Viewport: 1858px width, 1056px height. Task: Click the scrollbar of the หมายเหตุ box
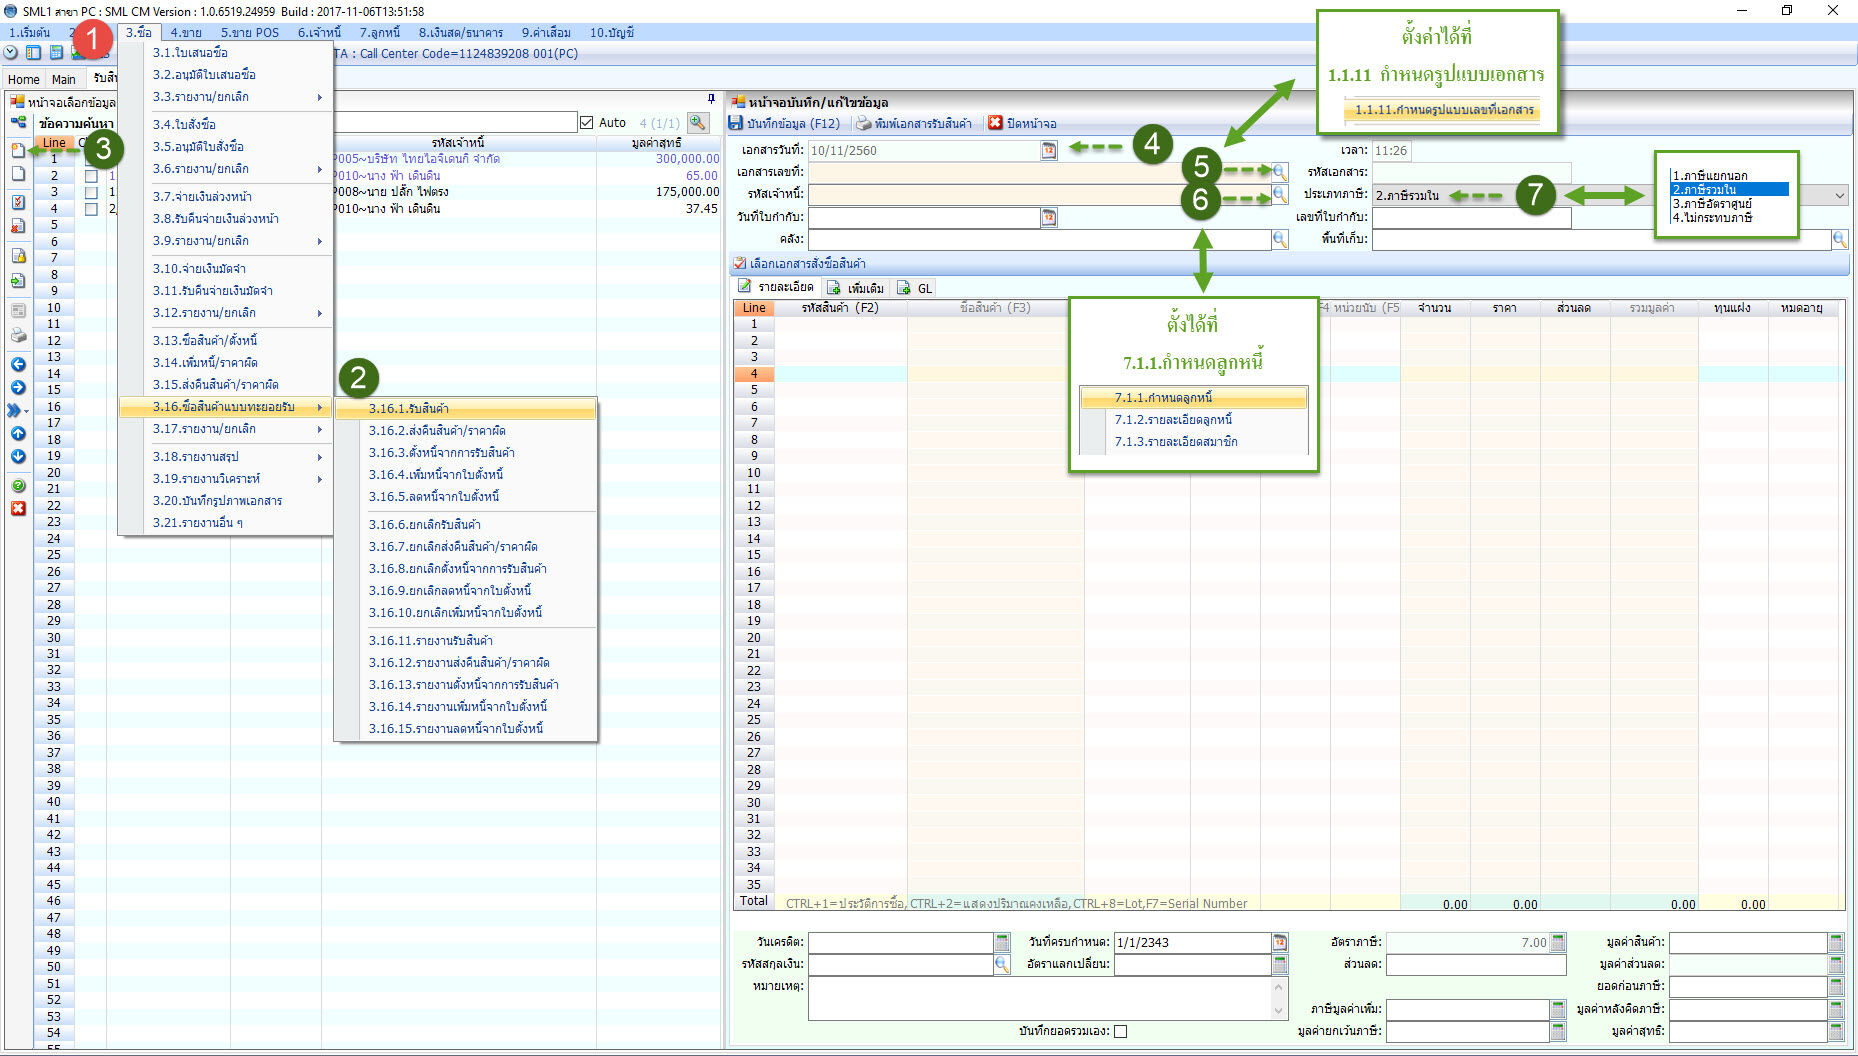[1279, 998]
